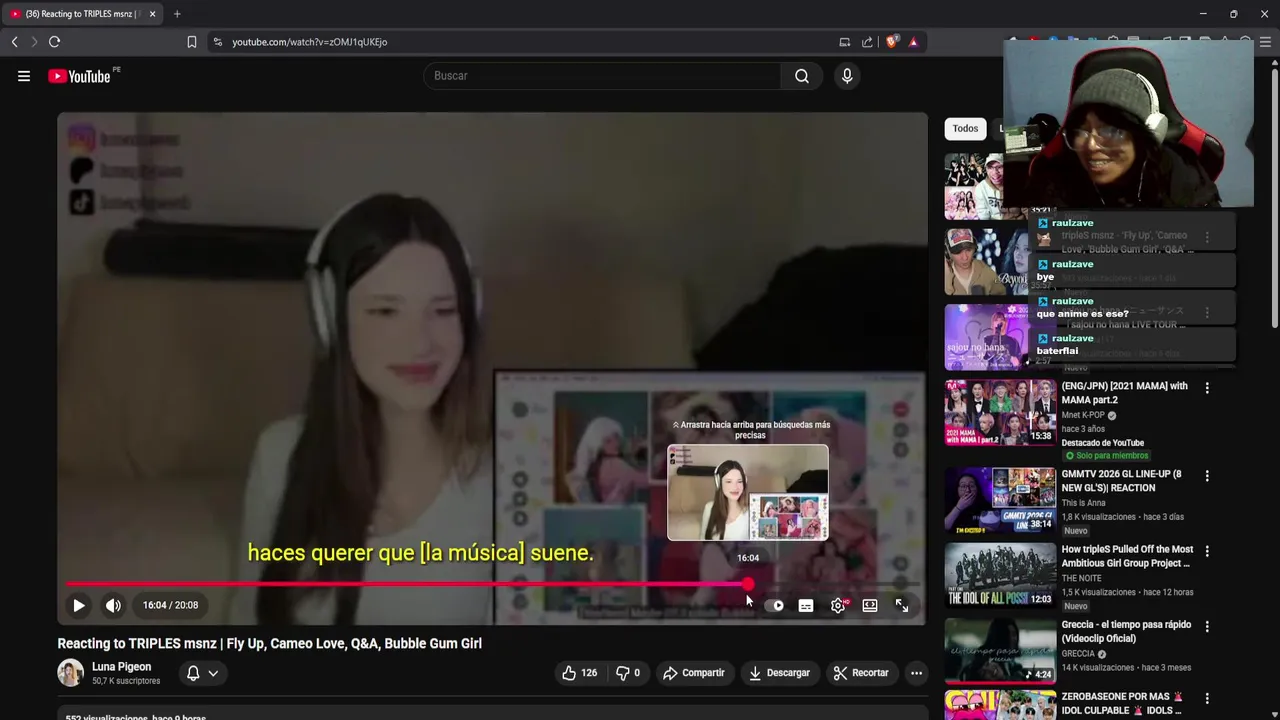Click in the Buscar search field
Image resolution: width=1280 pixels, height=720 pixels.
[x=603, y=76]
